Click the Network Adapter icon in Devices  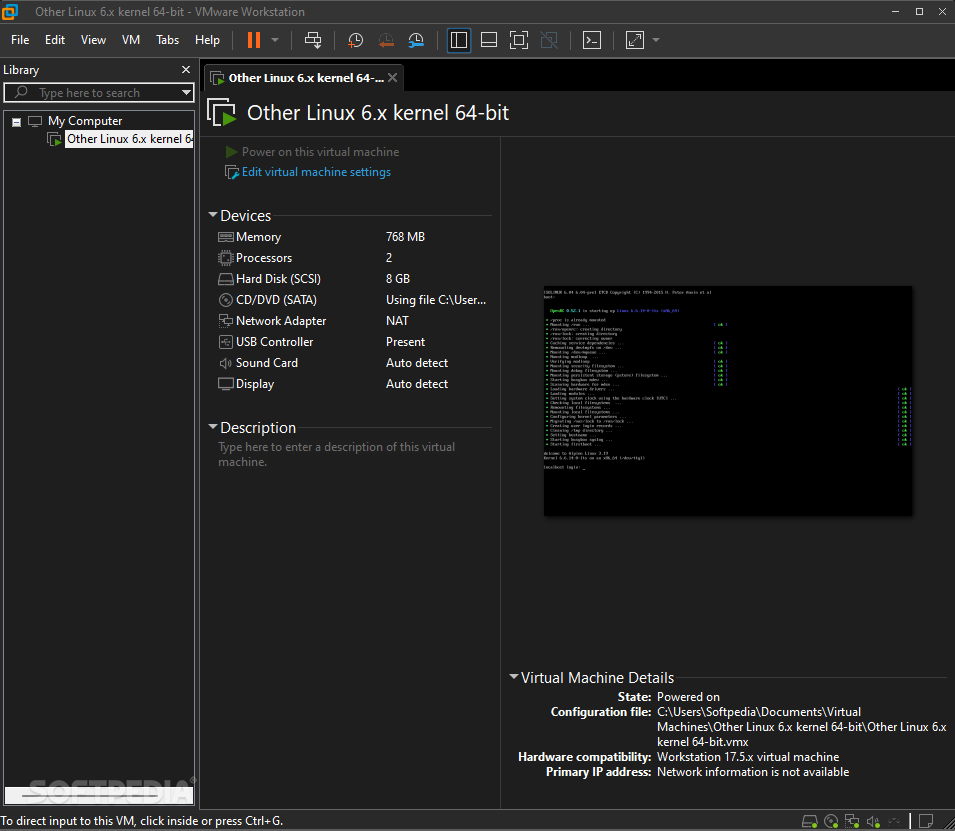[226, 320]
